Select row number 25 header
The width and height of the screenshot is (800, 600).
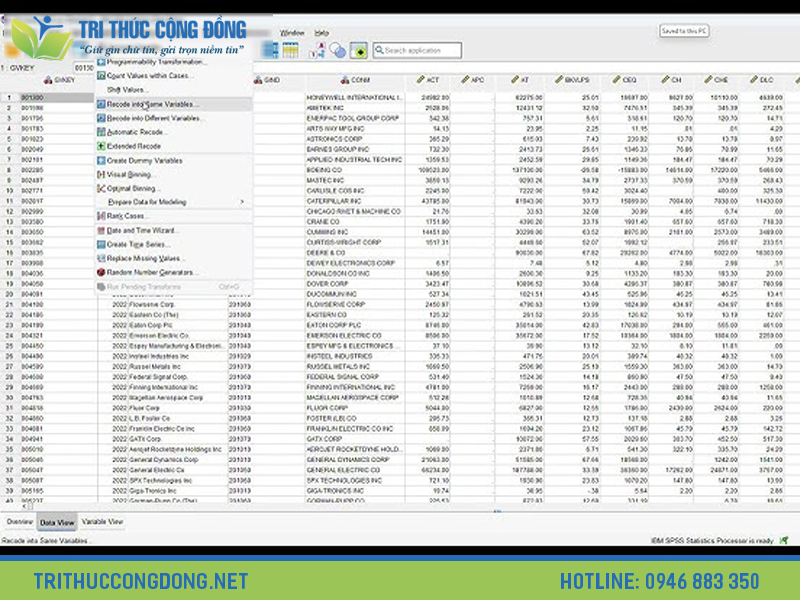point(9,346)
